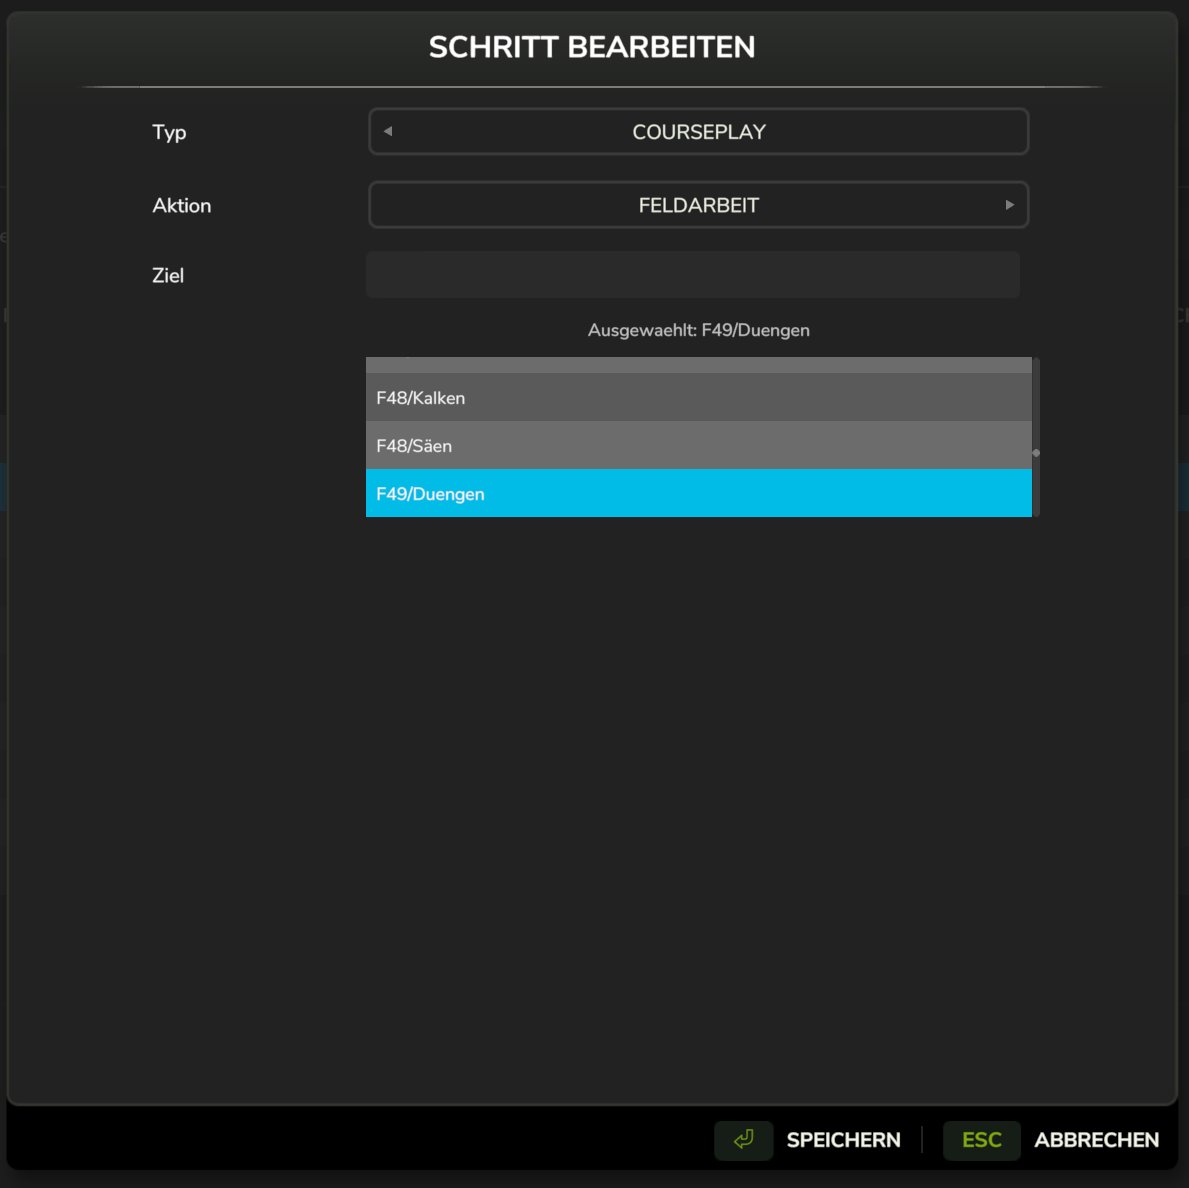Click the Ausgewaehlt: F49/Duengen label

[698, 331]
